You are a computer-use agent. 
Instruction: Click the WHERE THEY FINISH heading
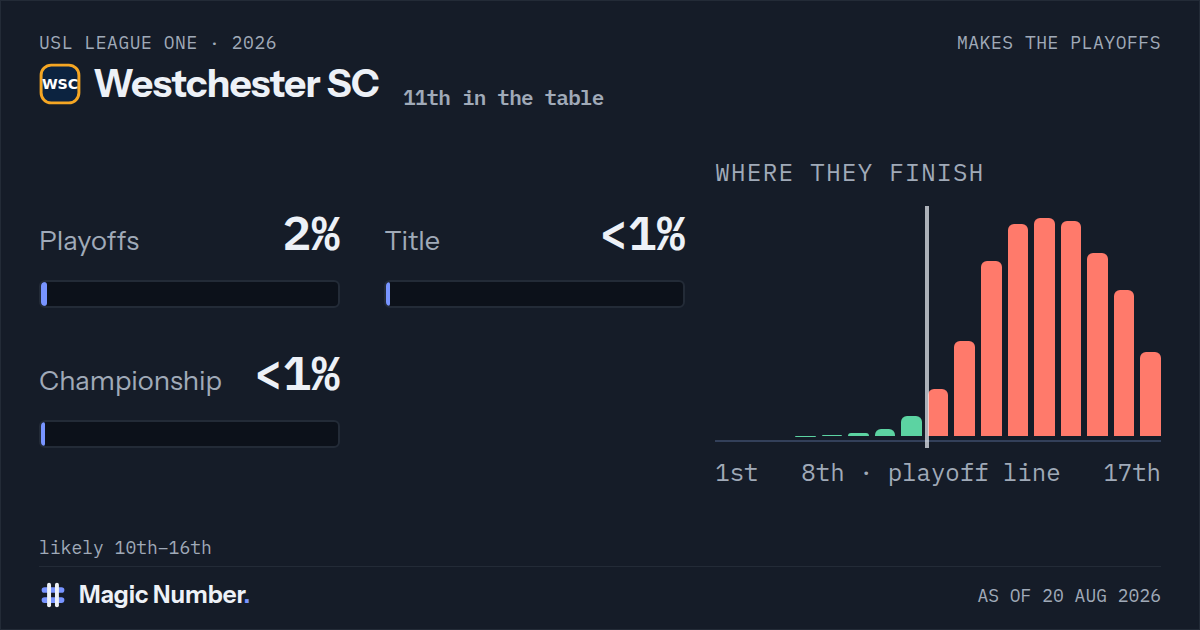[x=849, y=173]
